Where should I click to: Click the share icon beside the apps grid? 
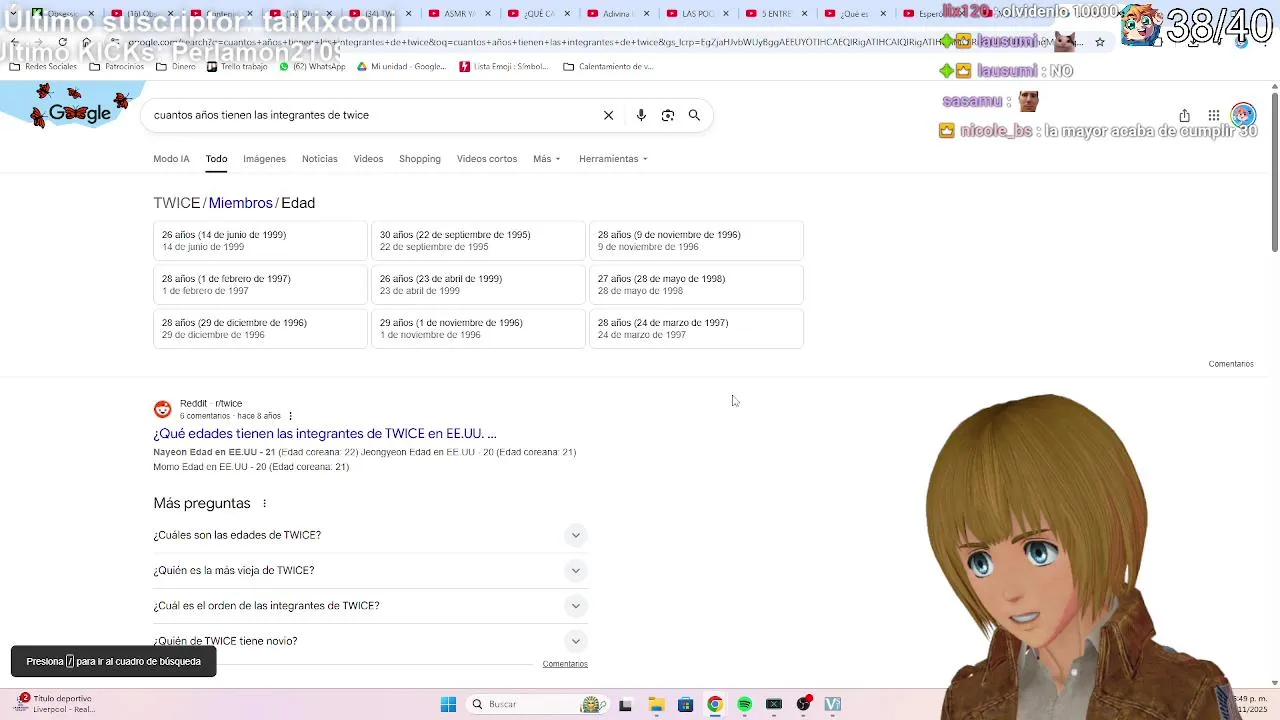(1184, 115)
